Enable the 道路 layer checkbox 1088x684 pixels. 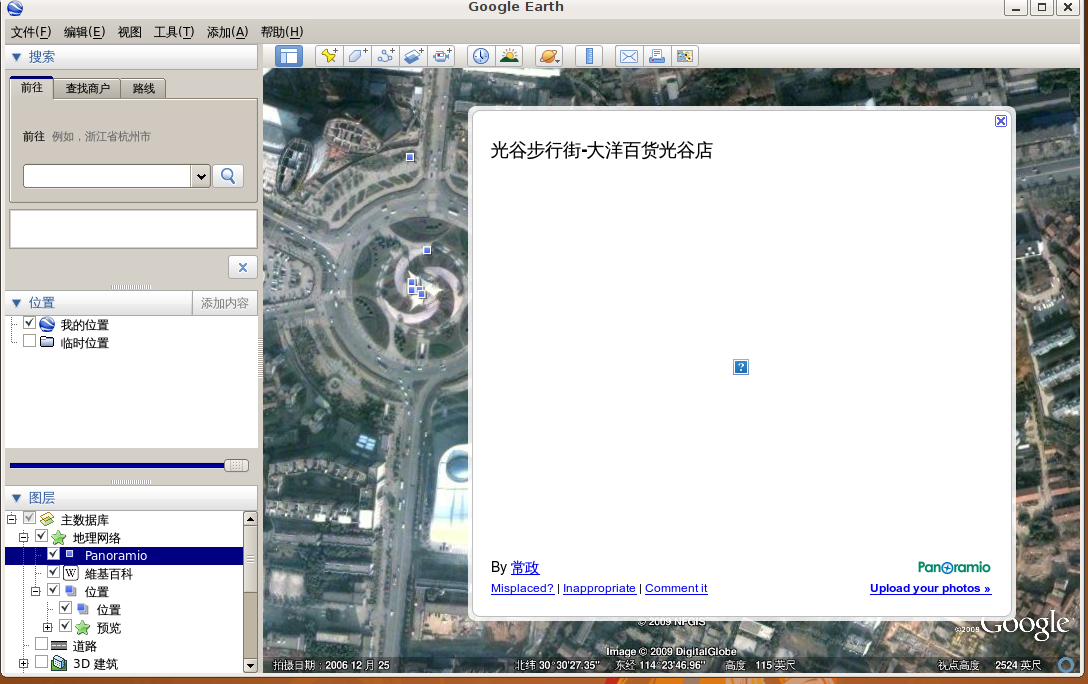pos(42,644)
